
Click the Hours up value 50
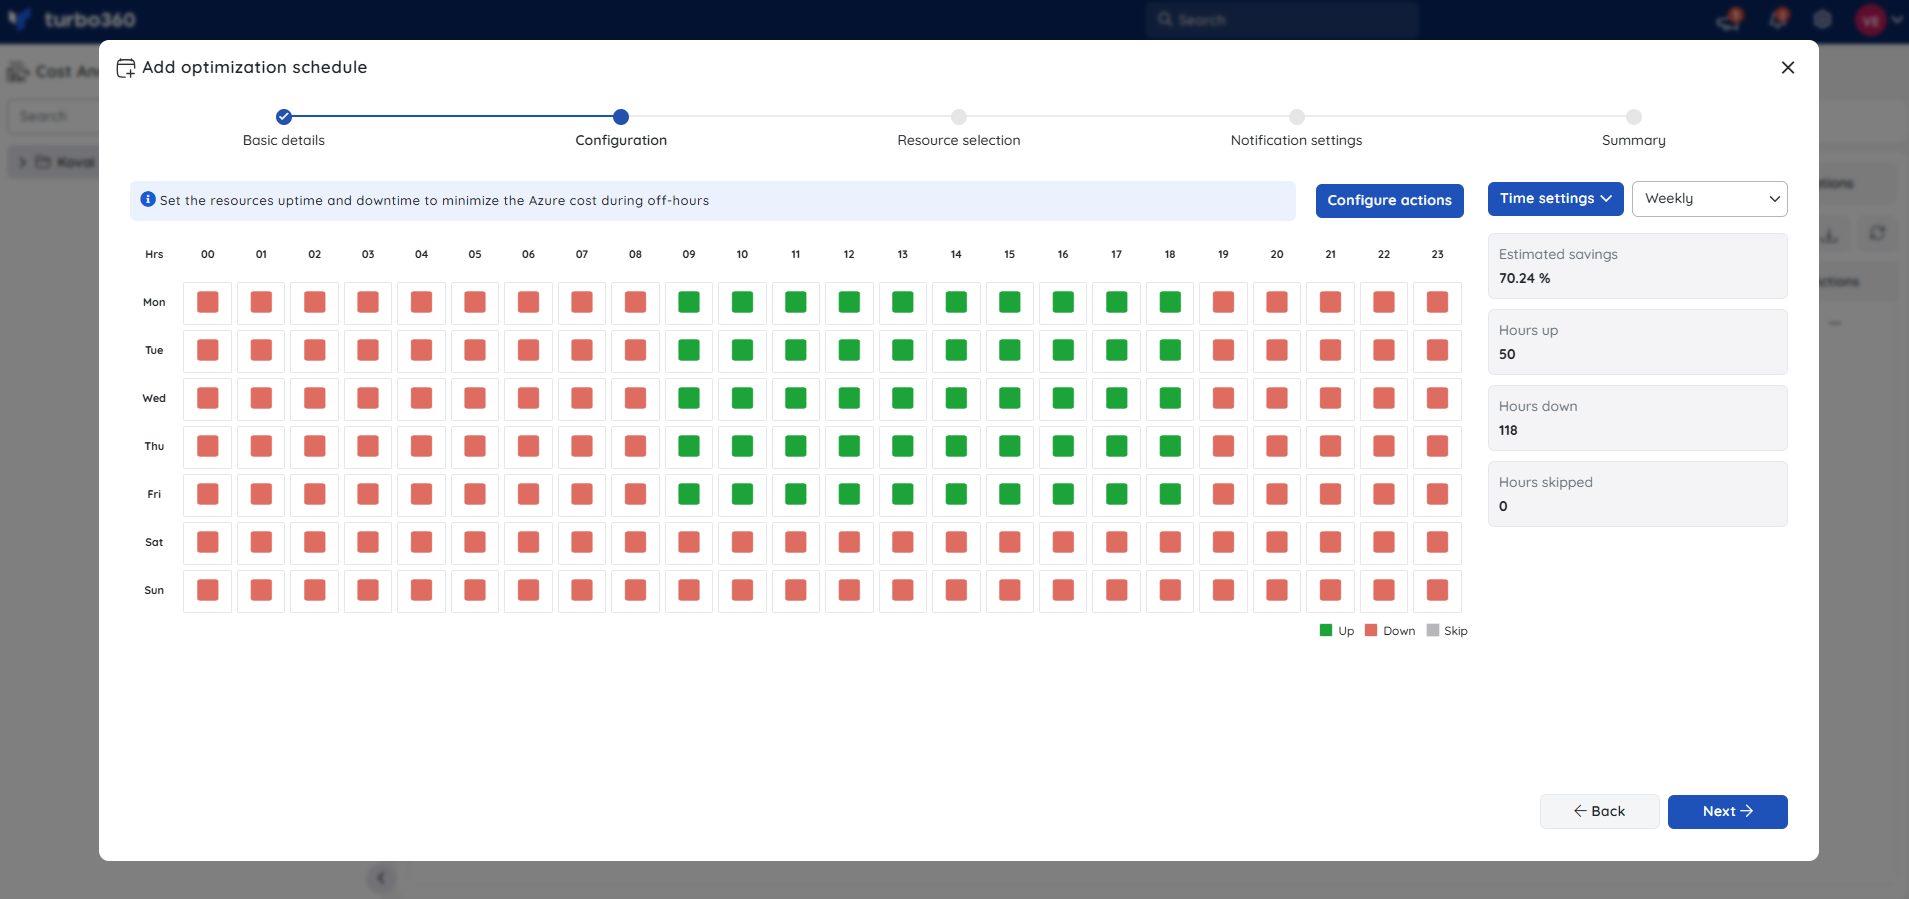click(x=1507, y=354)
